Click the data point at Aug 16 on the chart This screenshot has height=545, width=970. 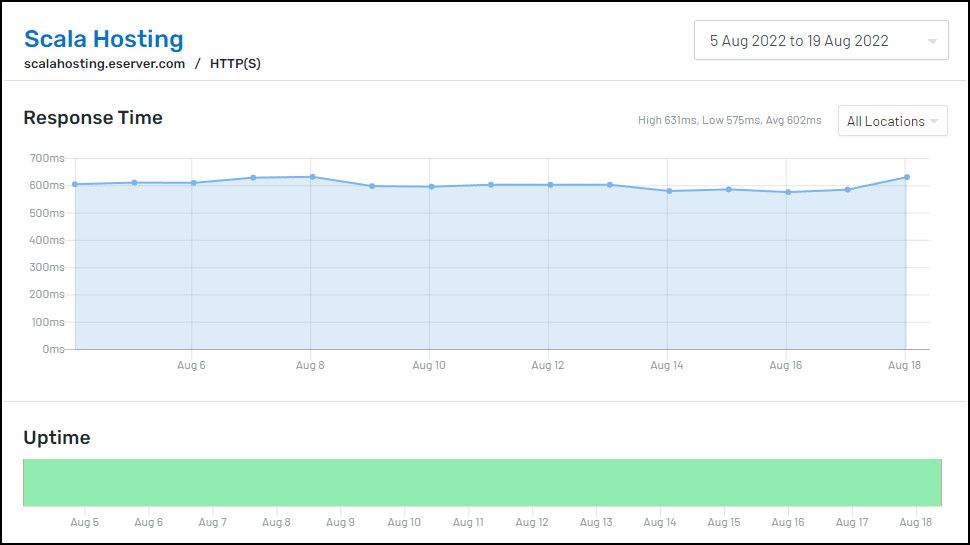tap(788, 192)
